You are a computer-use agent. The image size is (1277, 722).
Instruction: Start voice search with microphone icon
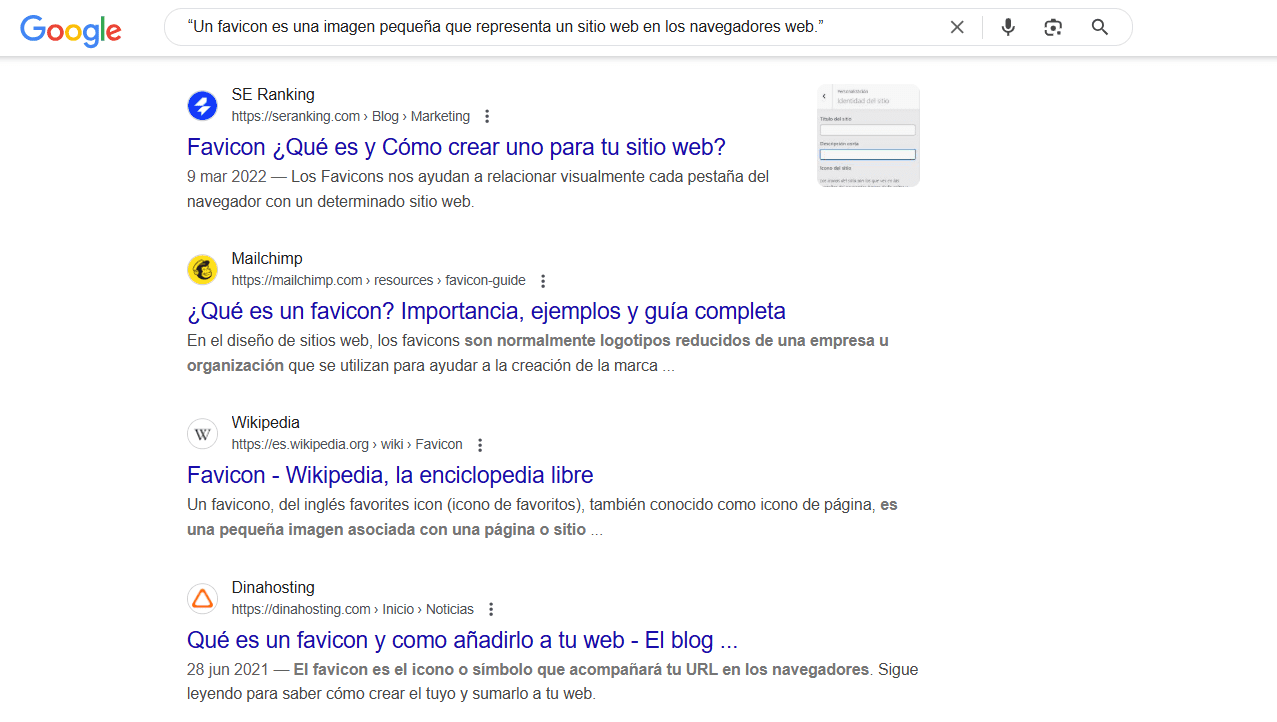click(x=1008, y=27)
